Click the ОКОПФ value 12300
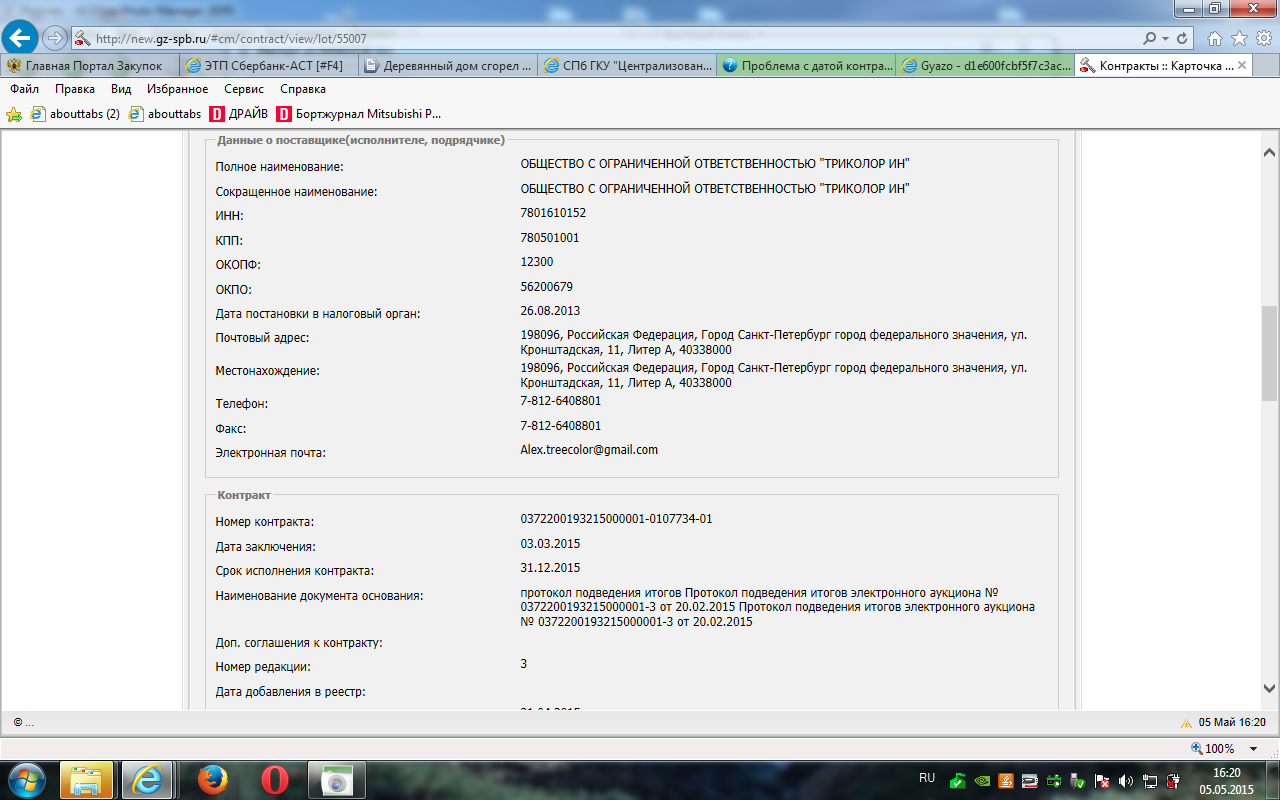 tap(537, 262)
